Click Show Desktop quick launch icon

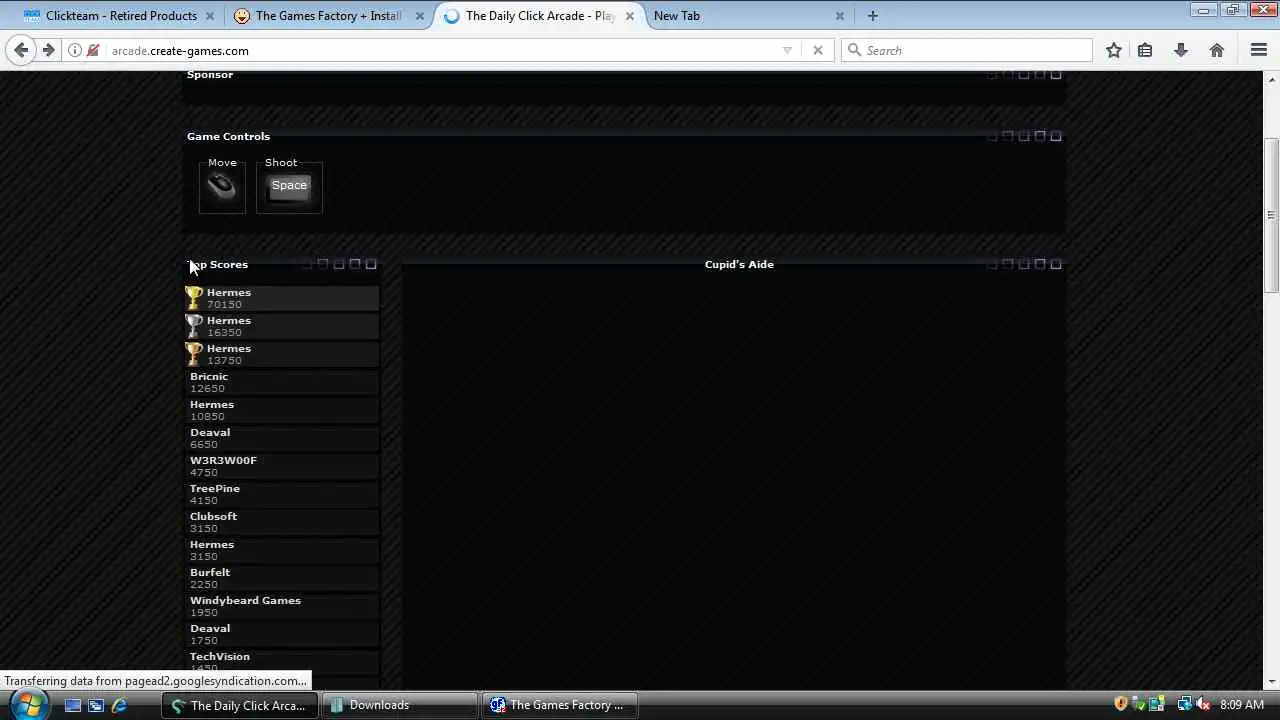[x=72, y=705]
